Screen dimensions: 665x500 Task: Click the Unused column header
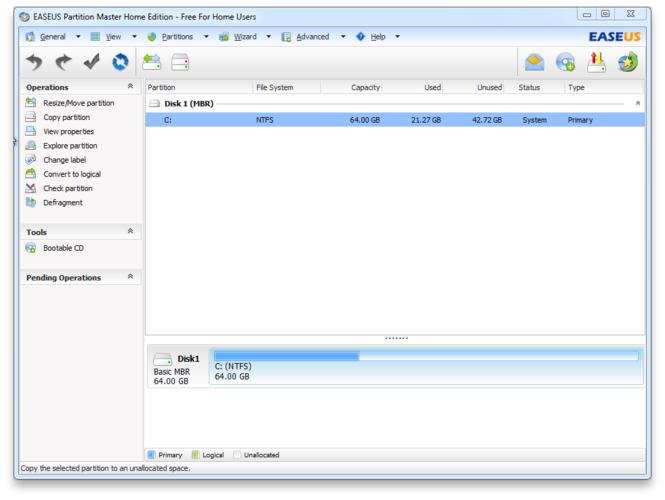point(474,87)
